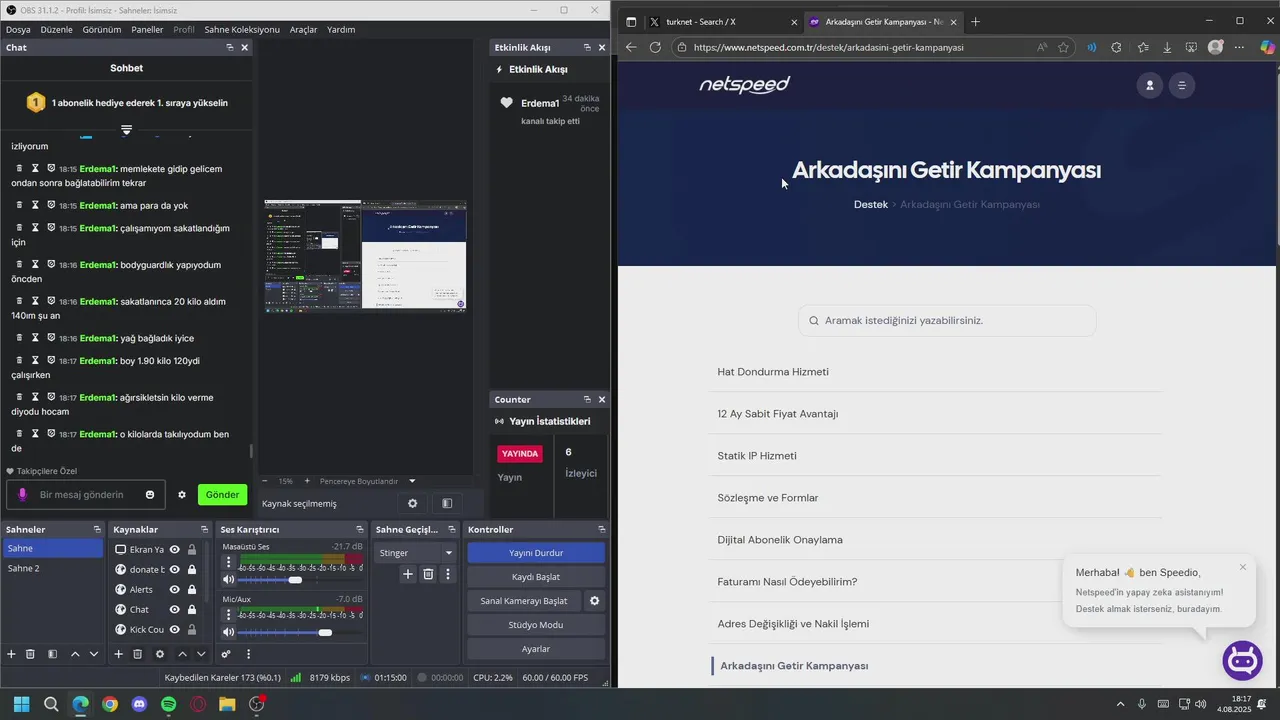Click Speedio chatbot robot icon on webpage

[x=1242, y=660]
